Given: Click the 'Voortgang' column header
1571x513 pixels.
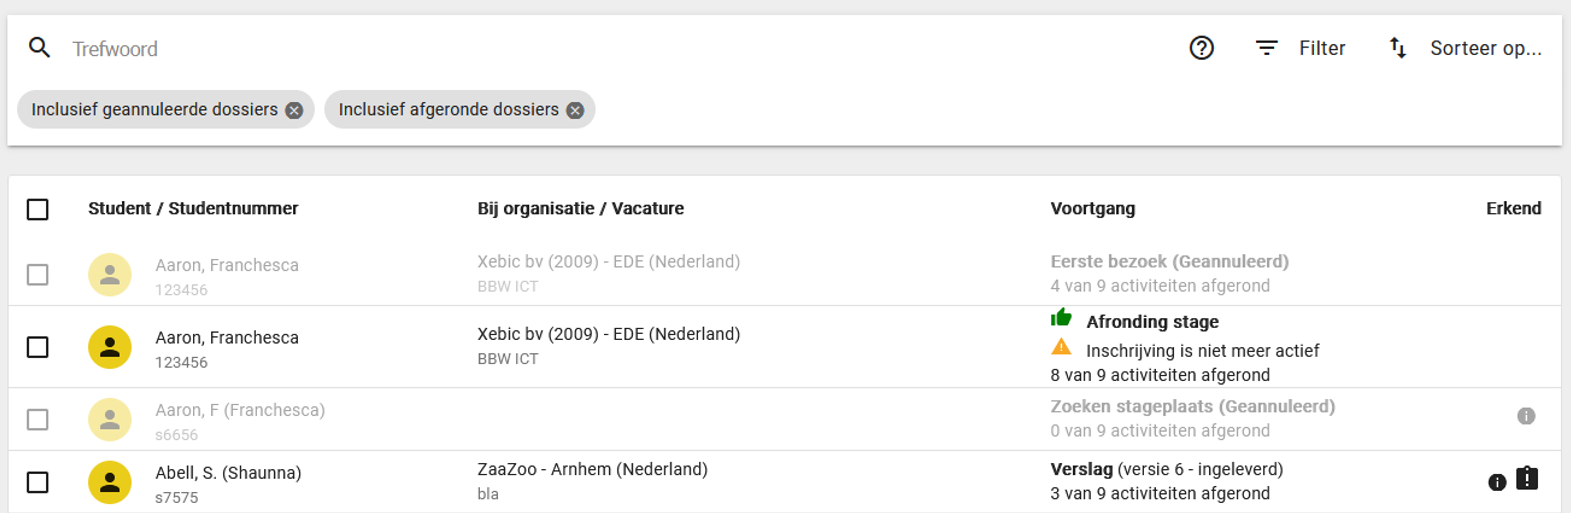Looking at the screenshot, I should pos(1093,208).
